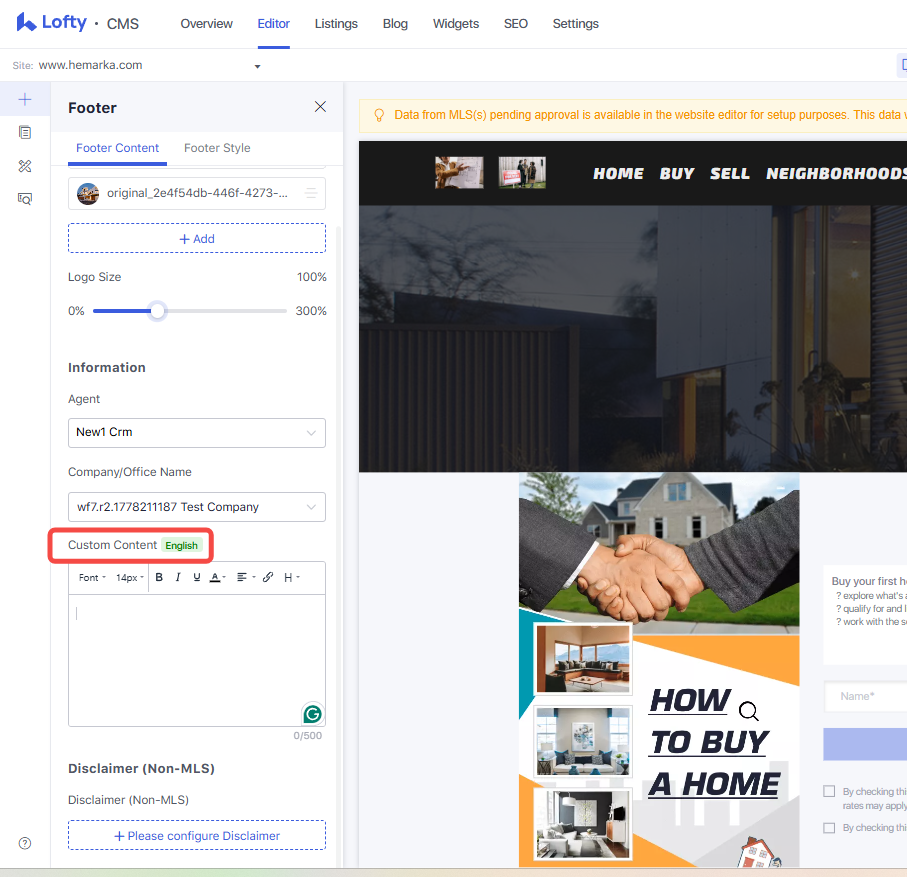Image resolution: width=907 pixels, height=877 pixels.
Task: Click the Add logo button
Action: [197, 238]
